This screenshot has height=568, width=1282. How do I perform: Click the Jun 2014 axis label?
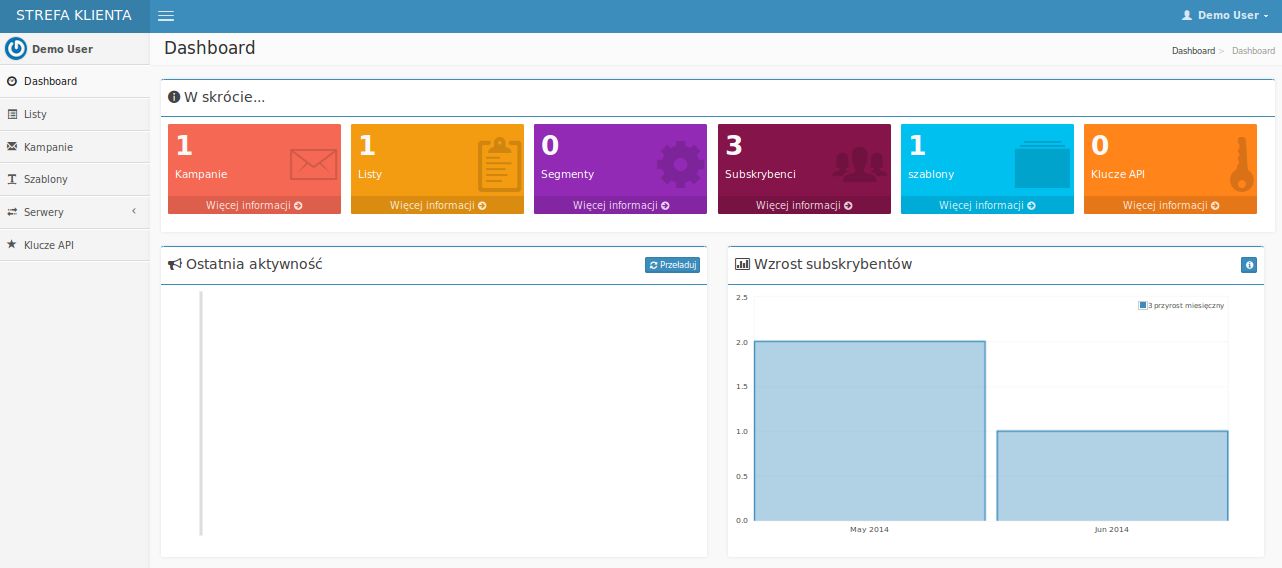[x=1111, y=529]
